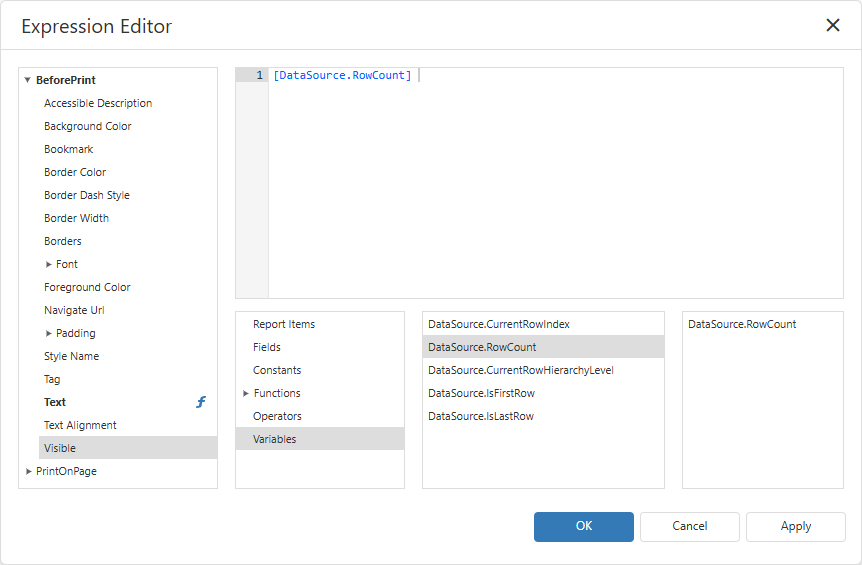This screenshot has height=565, width=862.
Task: Select the Tag property
Action: (x=52, y=379)
